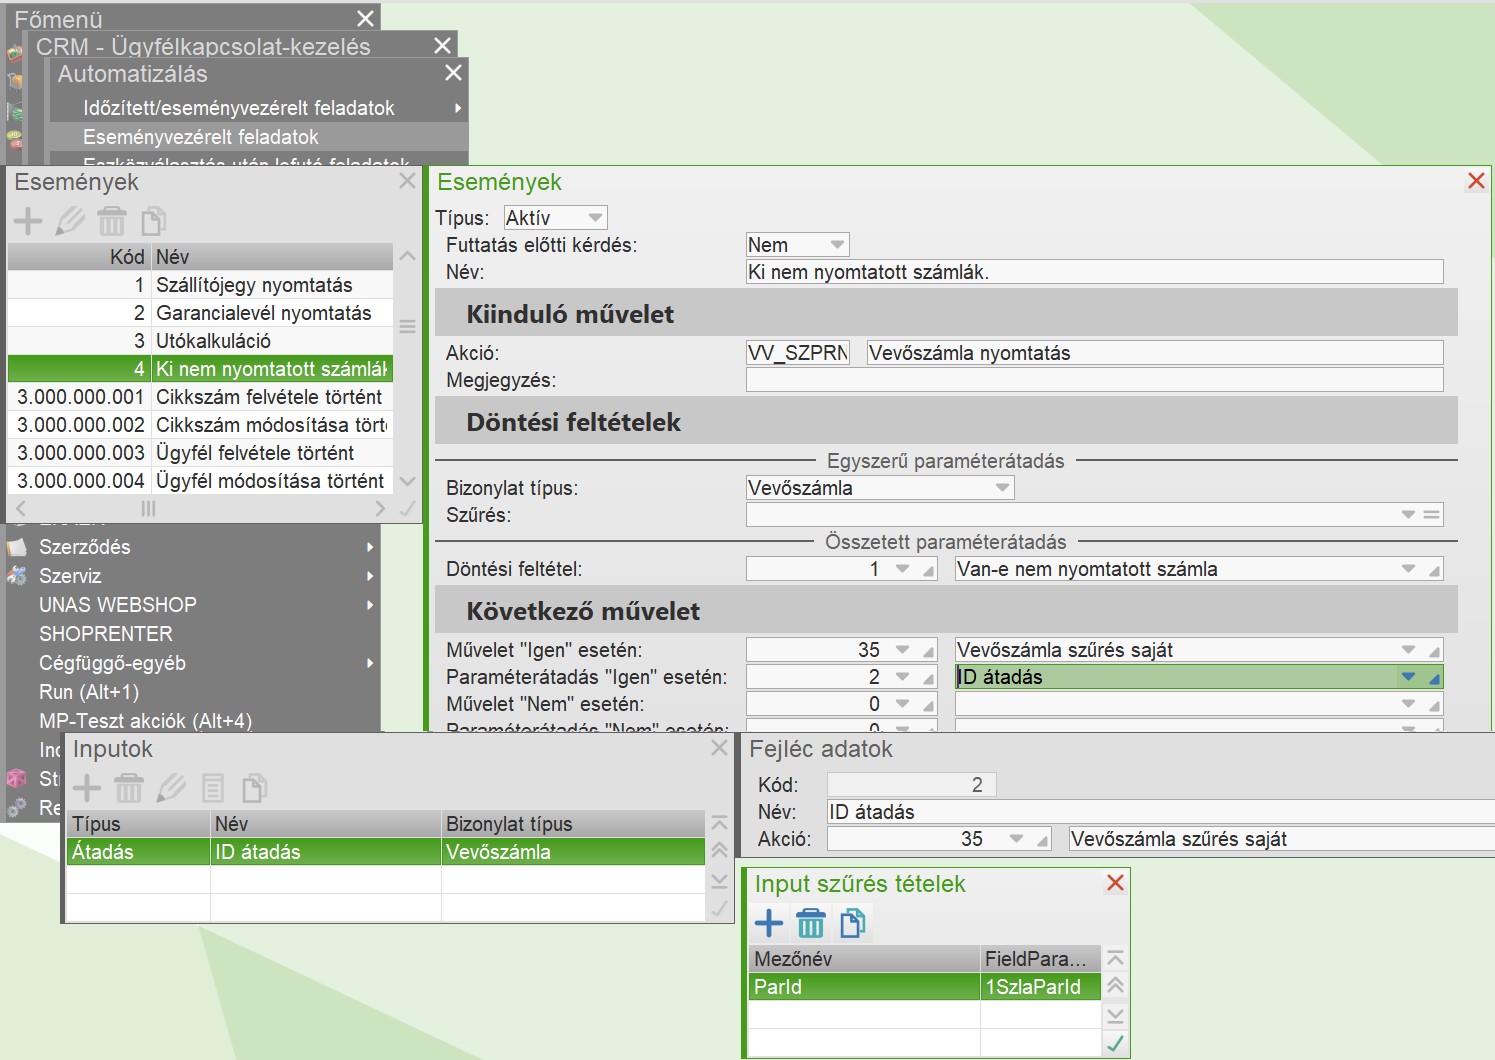Image resolution: width=1495 pixels, height=1060 pixels.
Task: Click the UNAS WEBSHOP menu entry
Action: [x=118, y=605]
